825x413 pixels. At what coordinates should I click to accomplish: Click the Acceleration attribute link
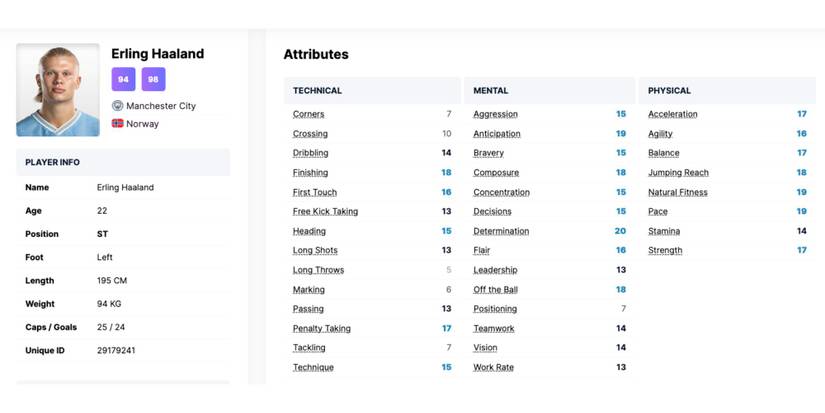pyautogui.click(x=673, y=114)
